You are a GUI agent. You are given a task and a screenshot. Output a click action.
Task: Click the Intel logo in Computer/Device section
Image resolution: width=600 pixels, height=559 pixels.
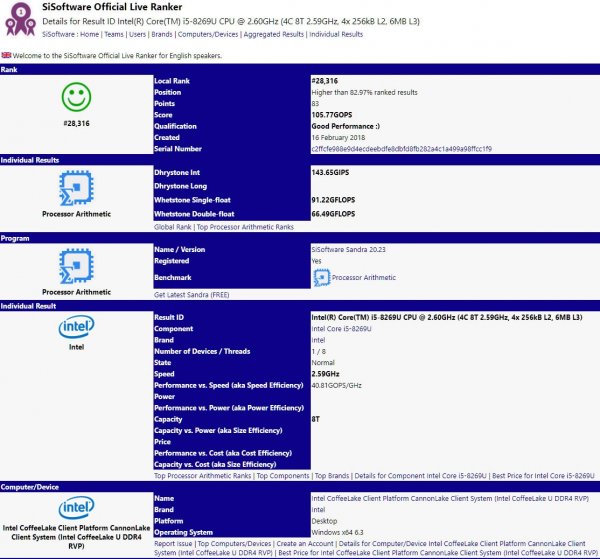point(76,507)
